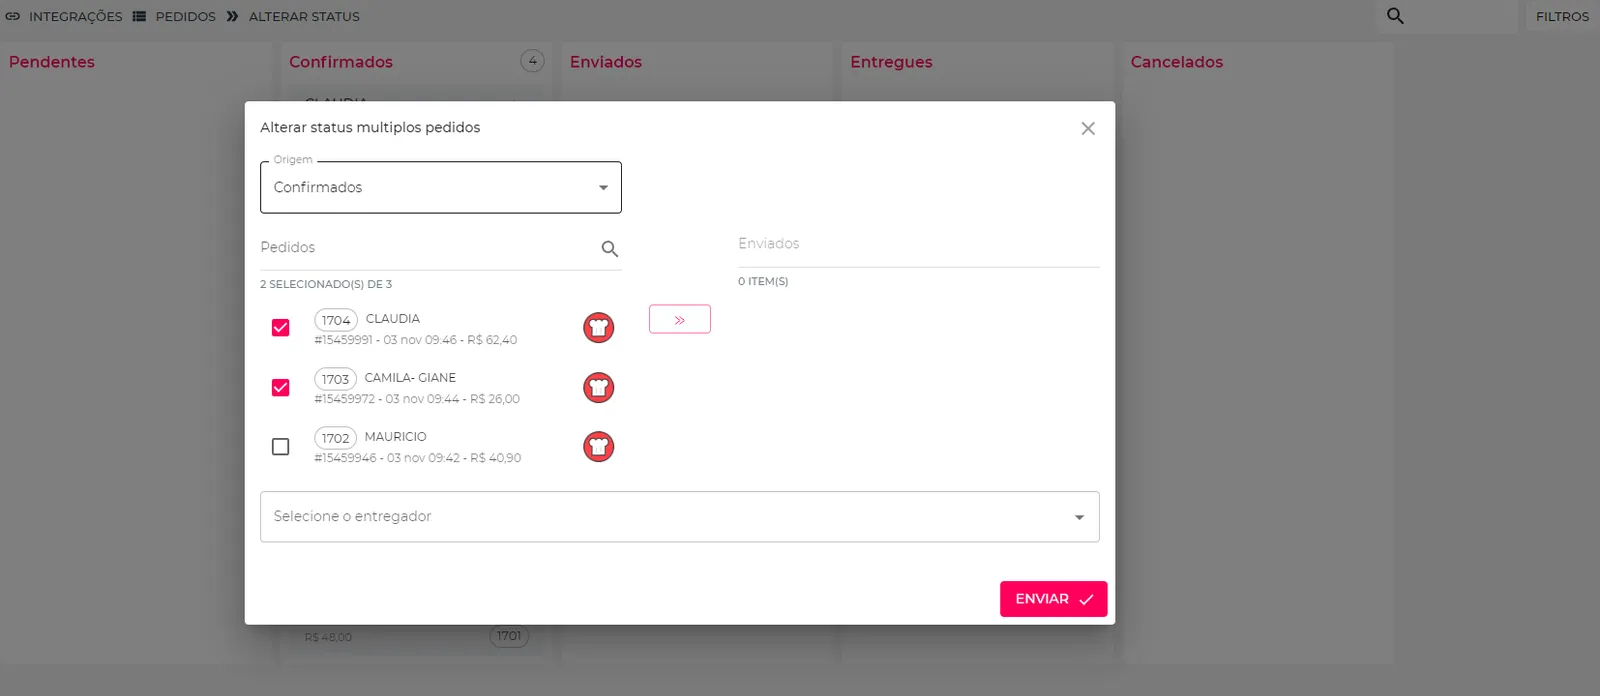Click the search magnifier in Pedidos field
Screen dimensions: 1600x696
tap(610, 249)
